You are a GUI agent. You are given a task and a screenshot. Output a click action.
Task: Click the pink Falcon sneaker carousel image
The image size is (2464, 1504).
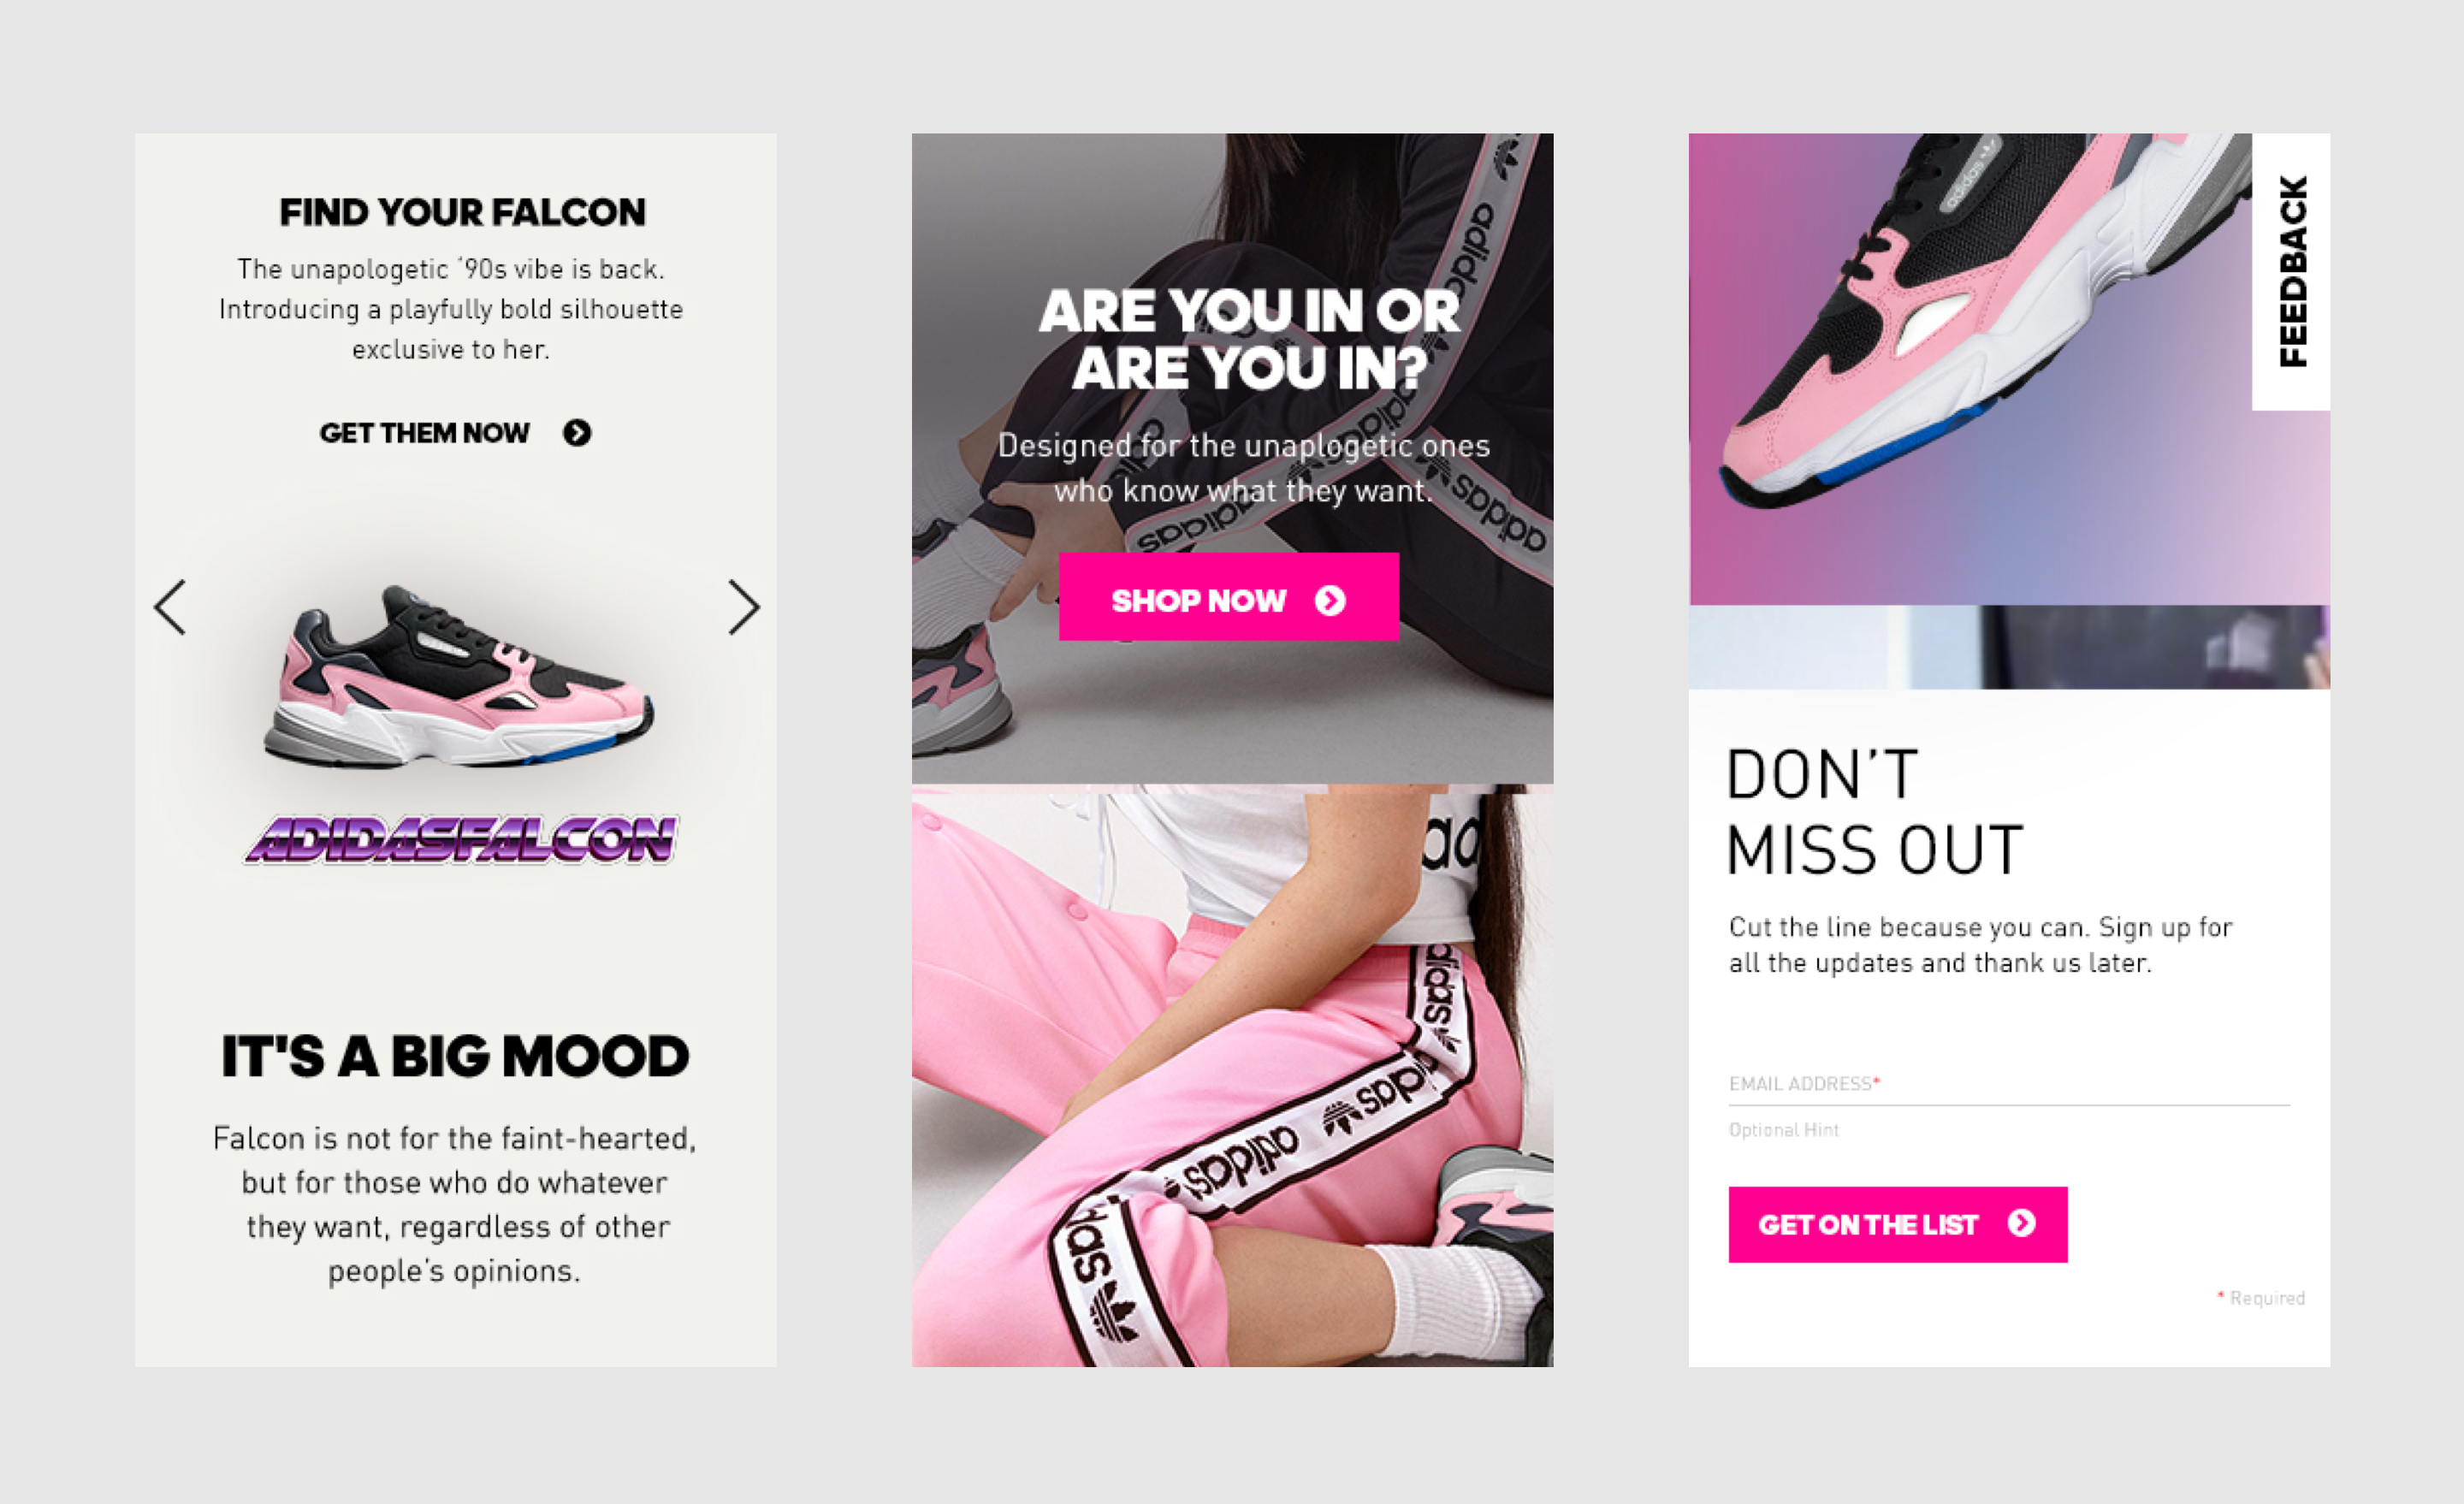[x=458, y=677]
